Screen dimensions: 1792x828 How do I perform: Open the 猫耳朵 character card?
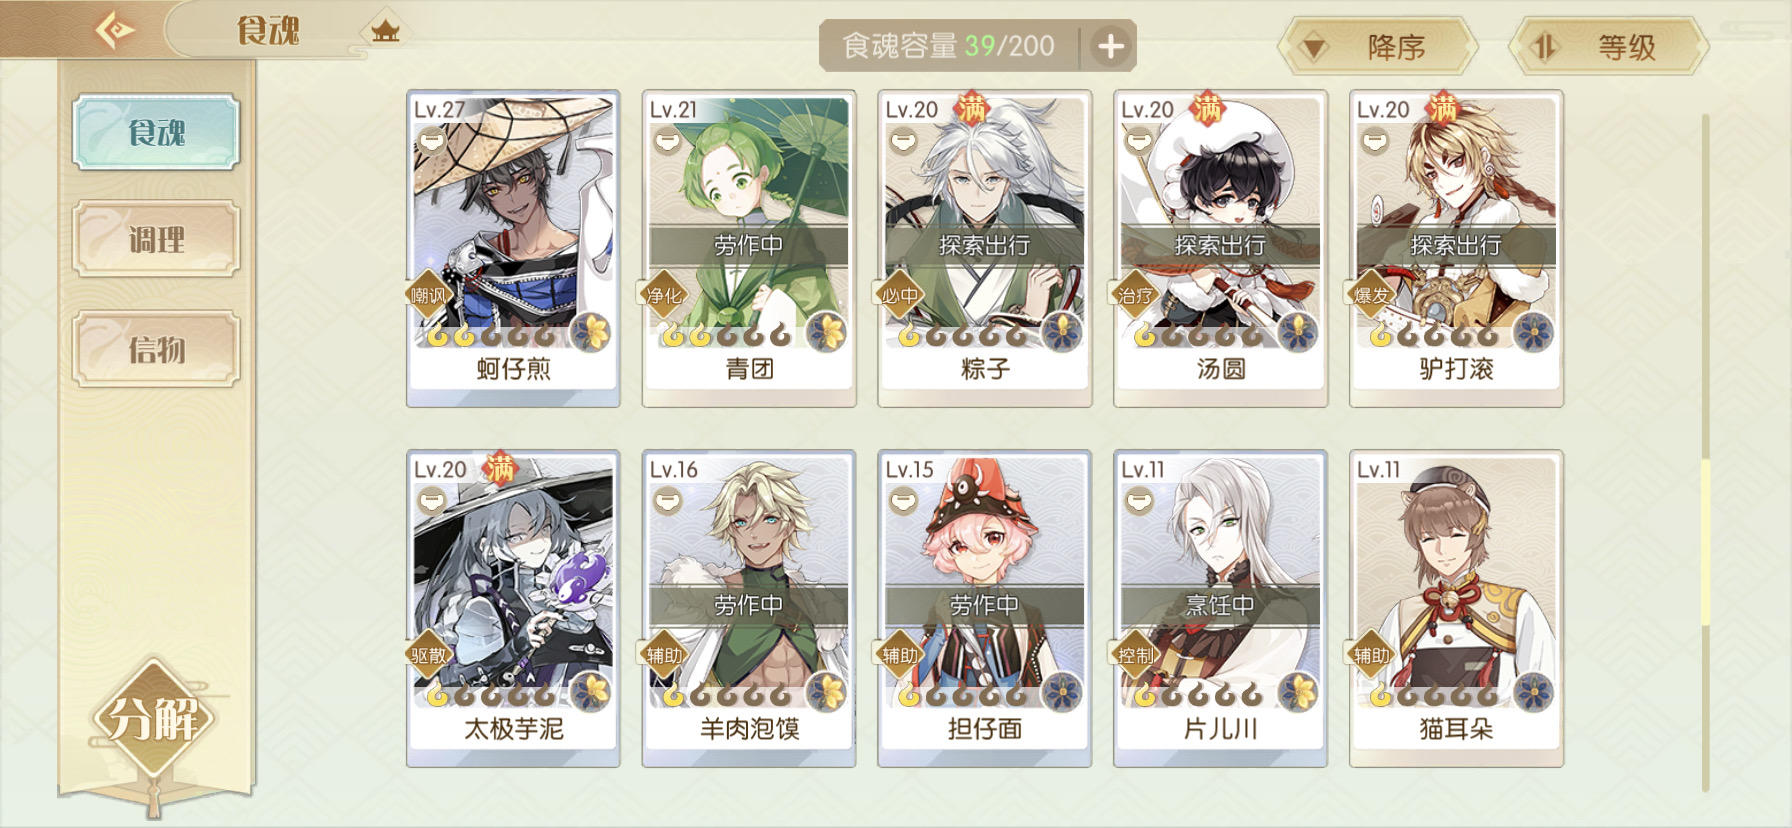1456,608
